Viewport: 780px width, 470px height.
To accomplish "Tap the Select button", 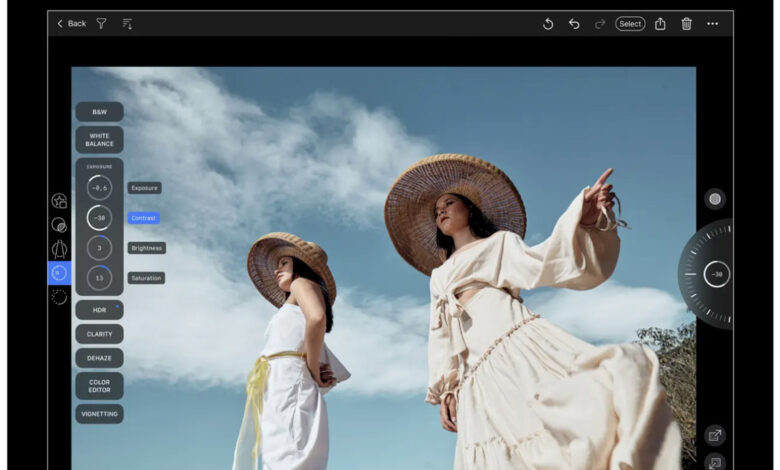I will pyautogui.click(x=630, y=23).
